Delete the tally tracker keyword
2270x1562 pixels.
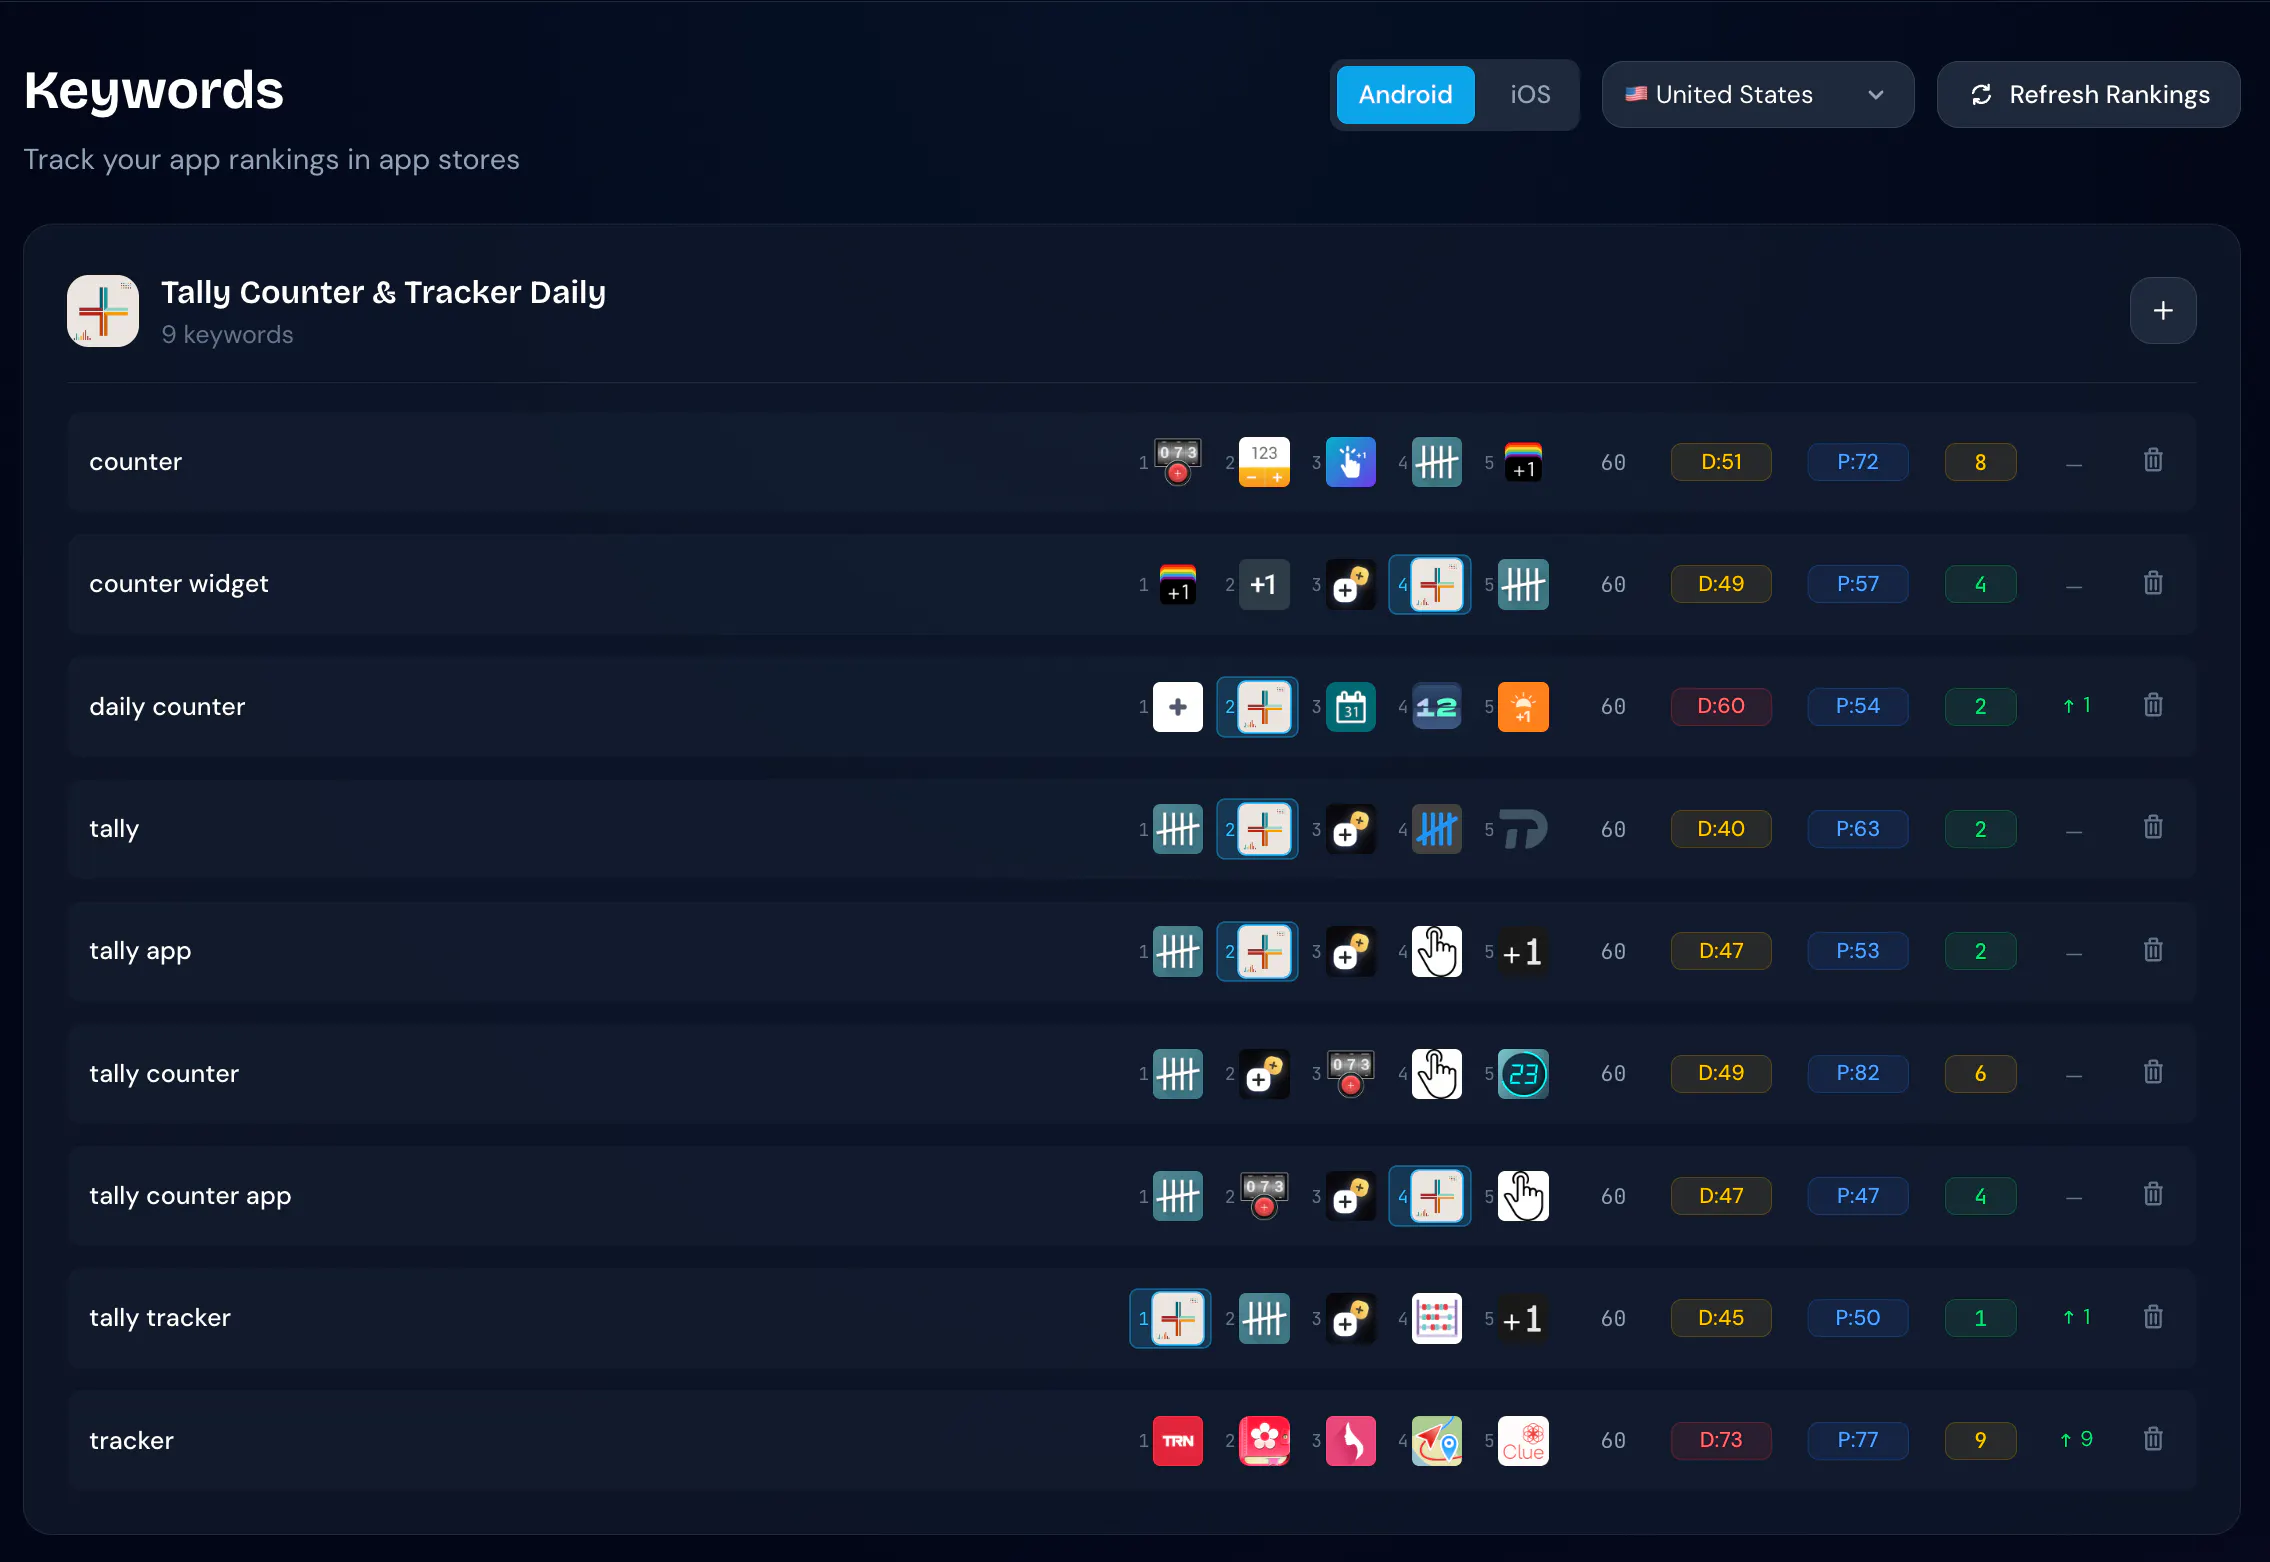[2153, 1318]
